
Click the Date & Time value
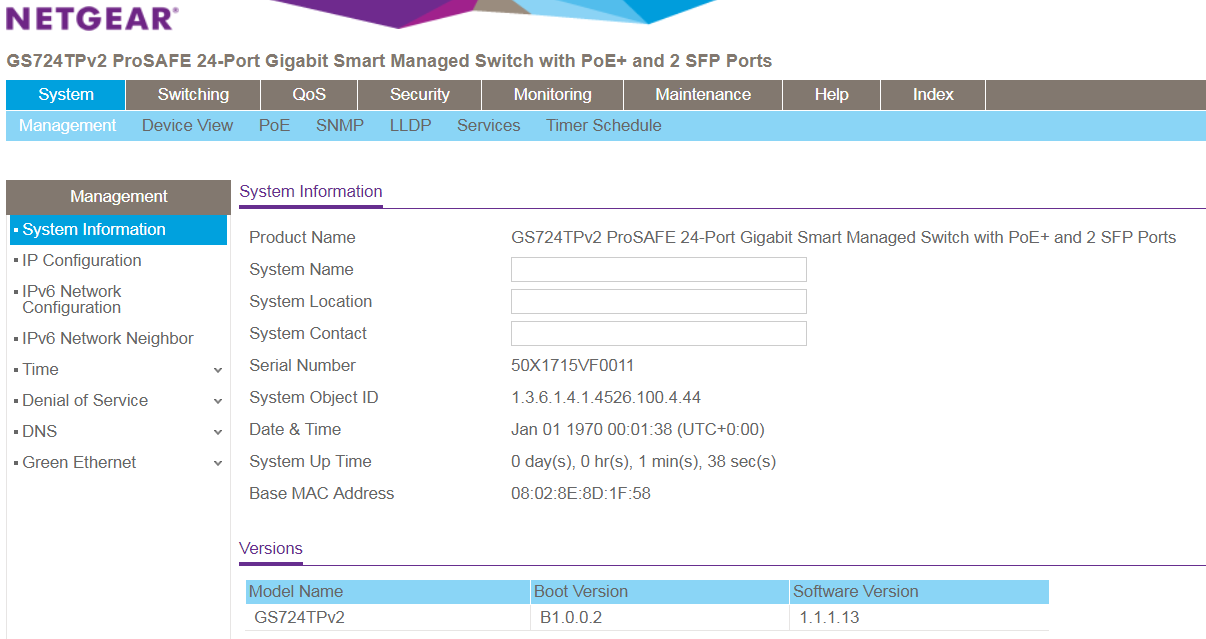638,430
